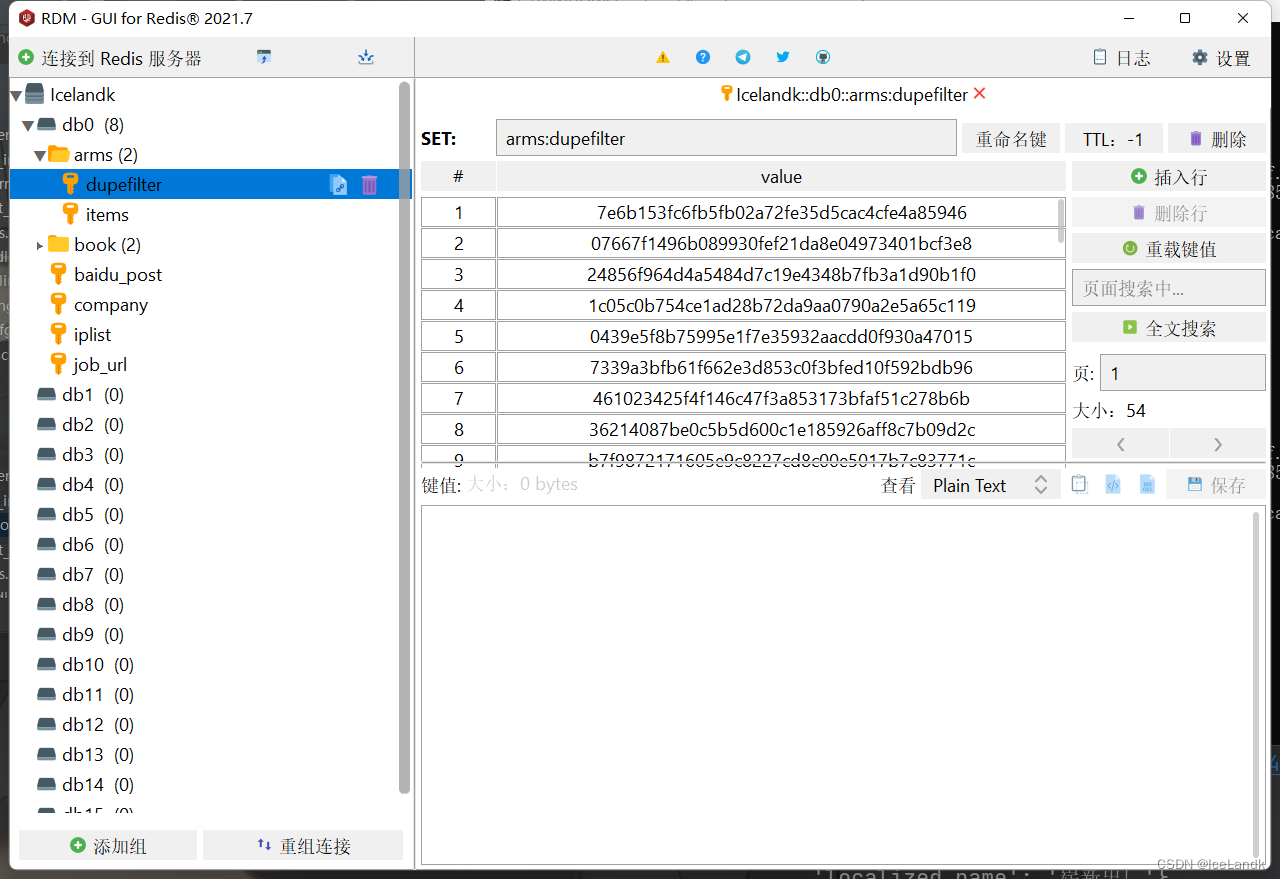1280x879 pixels.
Task: Select the iplist key
Action: (x=92, y=335)
